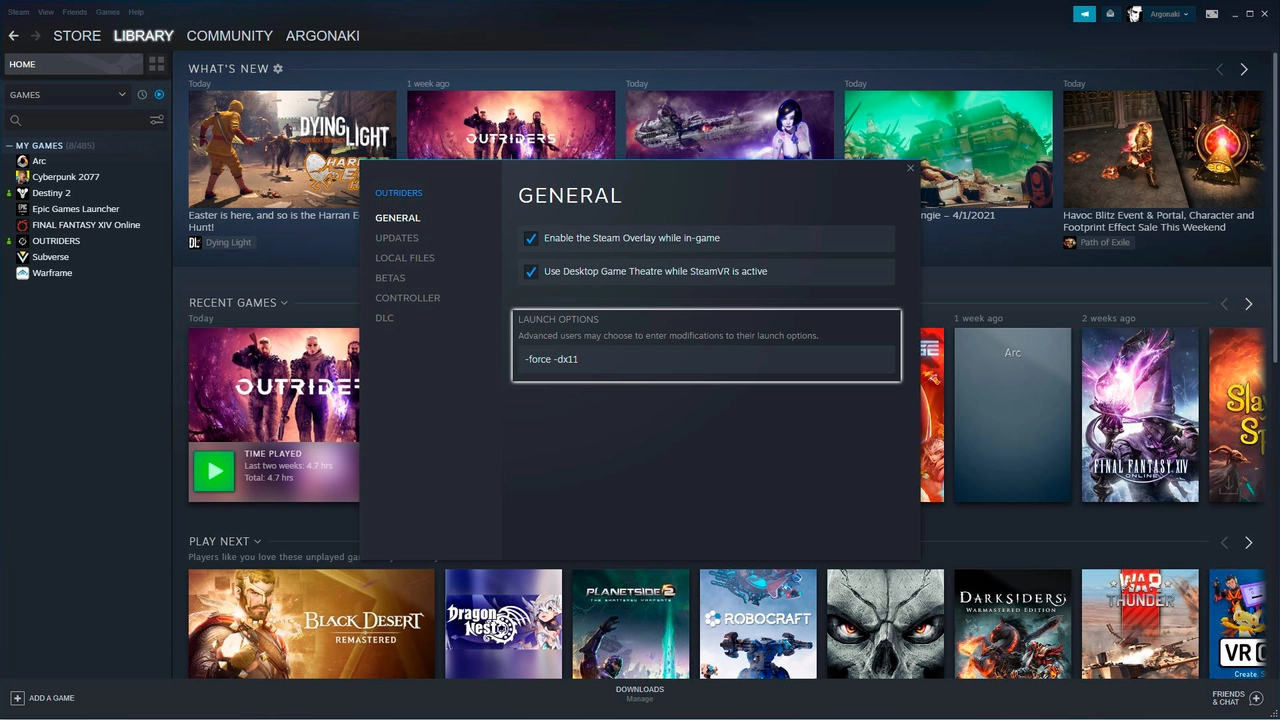Enter Big Picture mode icon
1280x720 pixels.
point(1212,14)
